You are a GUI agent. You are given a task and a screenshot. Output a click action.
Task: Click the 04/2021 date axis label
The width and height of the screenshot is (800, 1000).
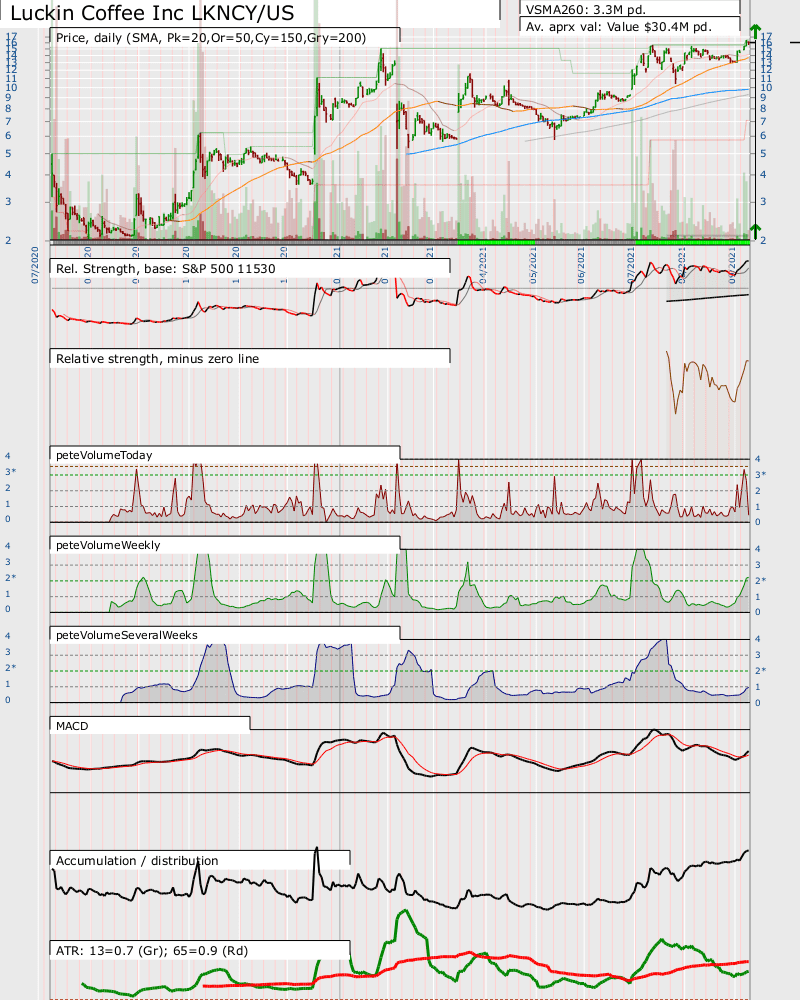483,265
